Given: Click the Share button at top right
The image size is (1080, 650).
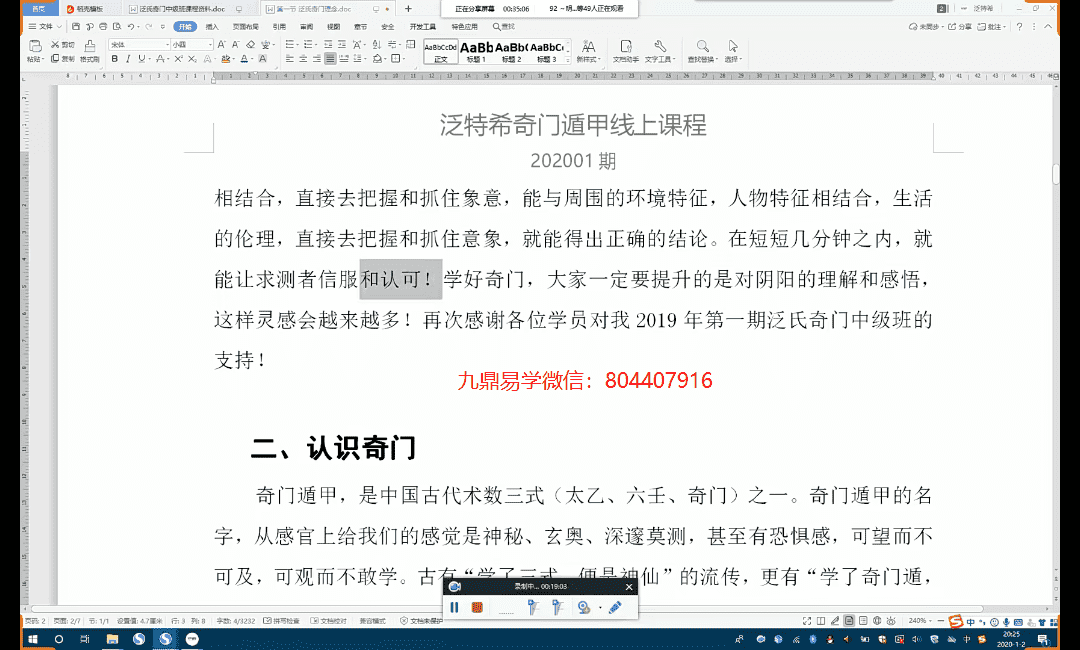Looking at the screenshot, I should [x=959, y=27].
